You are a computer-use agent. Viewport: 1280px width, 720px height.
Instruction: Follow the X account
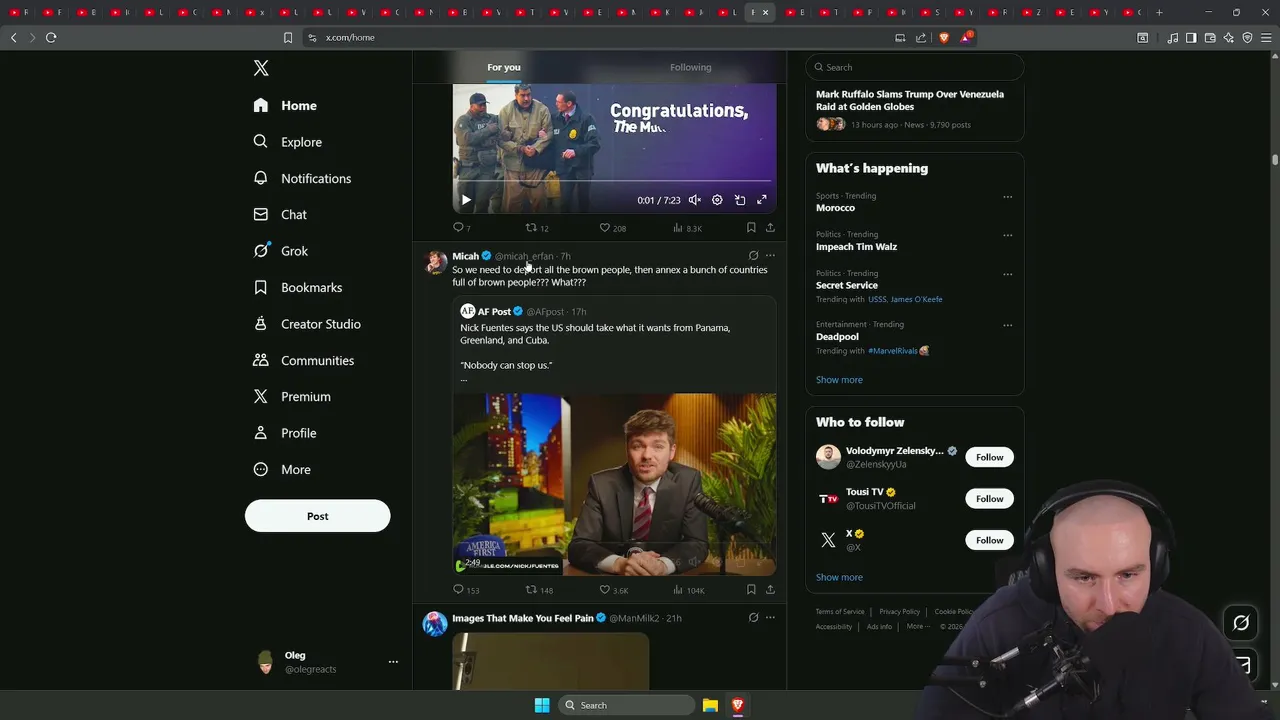989,540
